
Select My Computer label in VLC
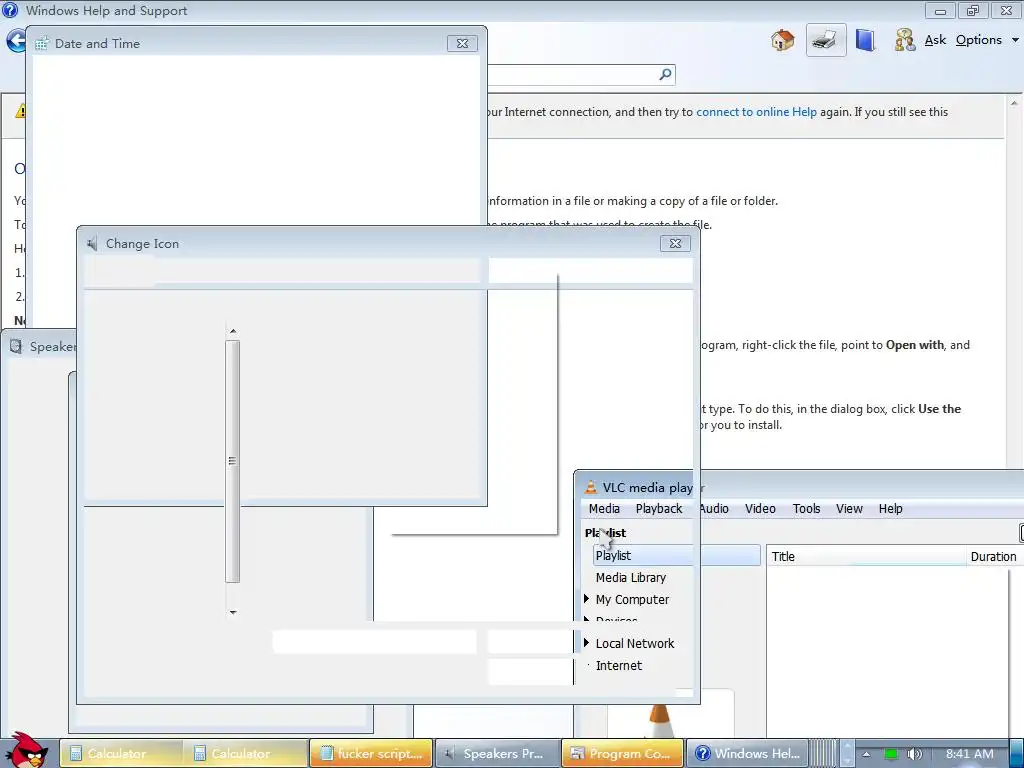[632, 600]
